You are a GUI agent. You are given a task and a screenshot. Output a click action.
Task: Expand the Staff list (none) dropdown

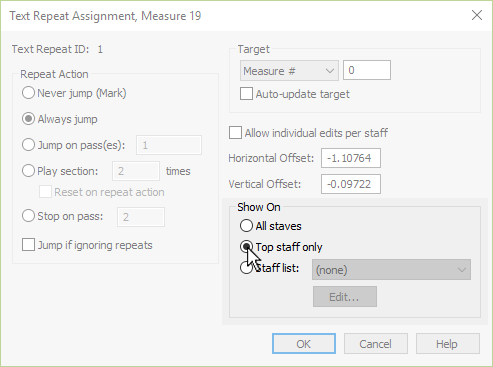click(x=391, y=270)
